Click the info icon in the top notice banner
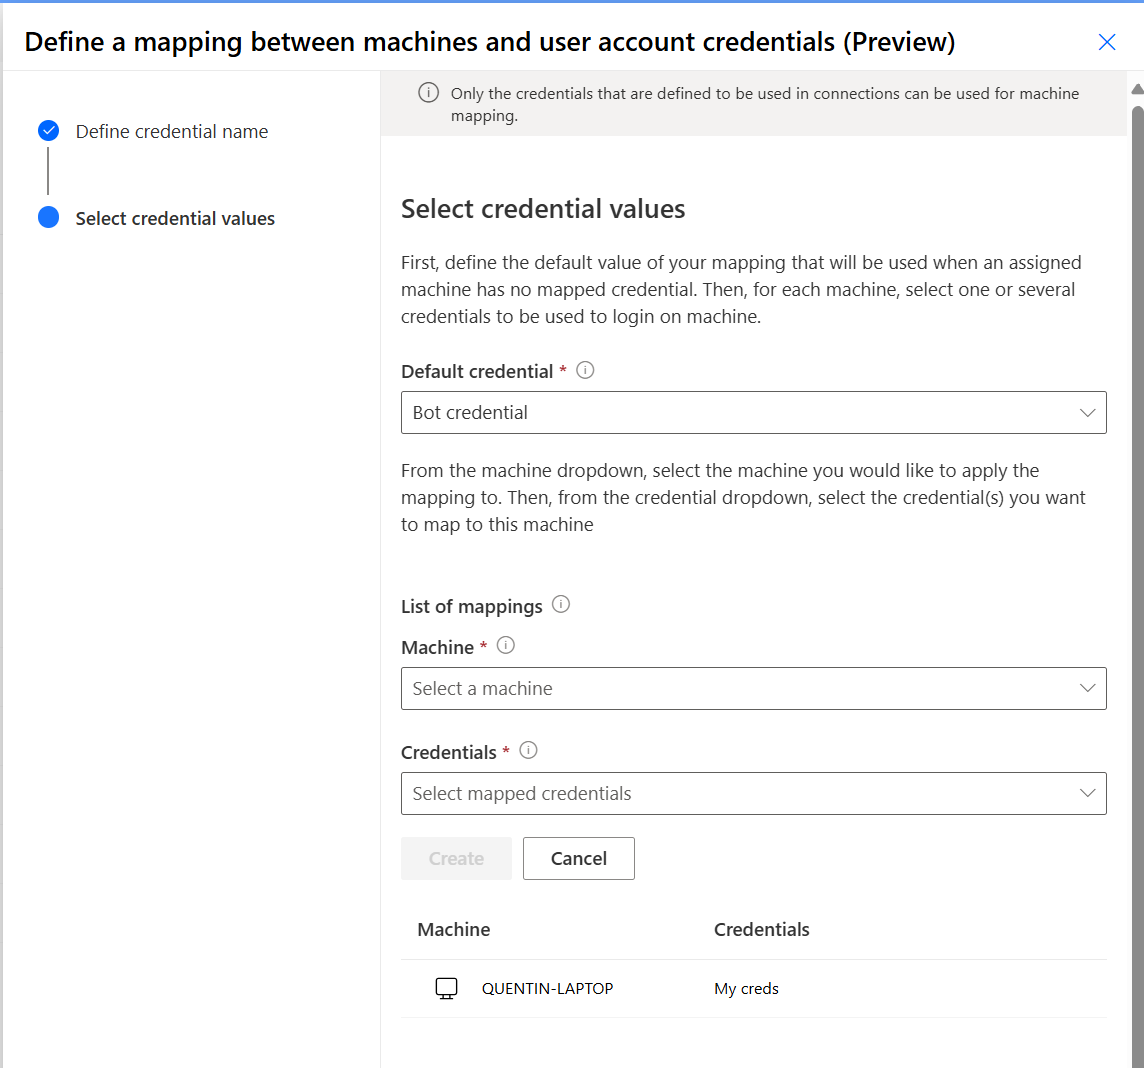1144x1068 pixels. click(x=428, y=93)
